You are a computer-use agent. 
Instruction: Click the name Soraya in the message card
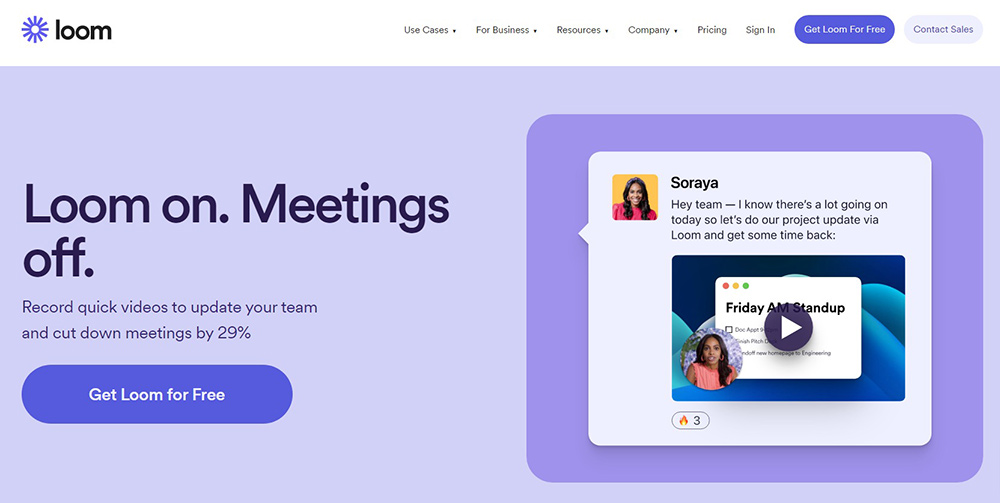tap(694, 183)
